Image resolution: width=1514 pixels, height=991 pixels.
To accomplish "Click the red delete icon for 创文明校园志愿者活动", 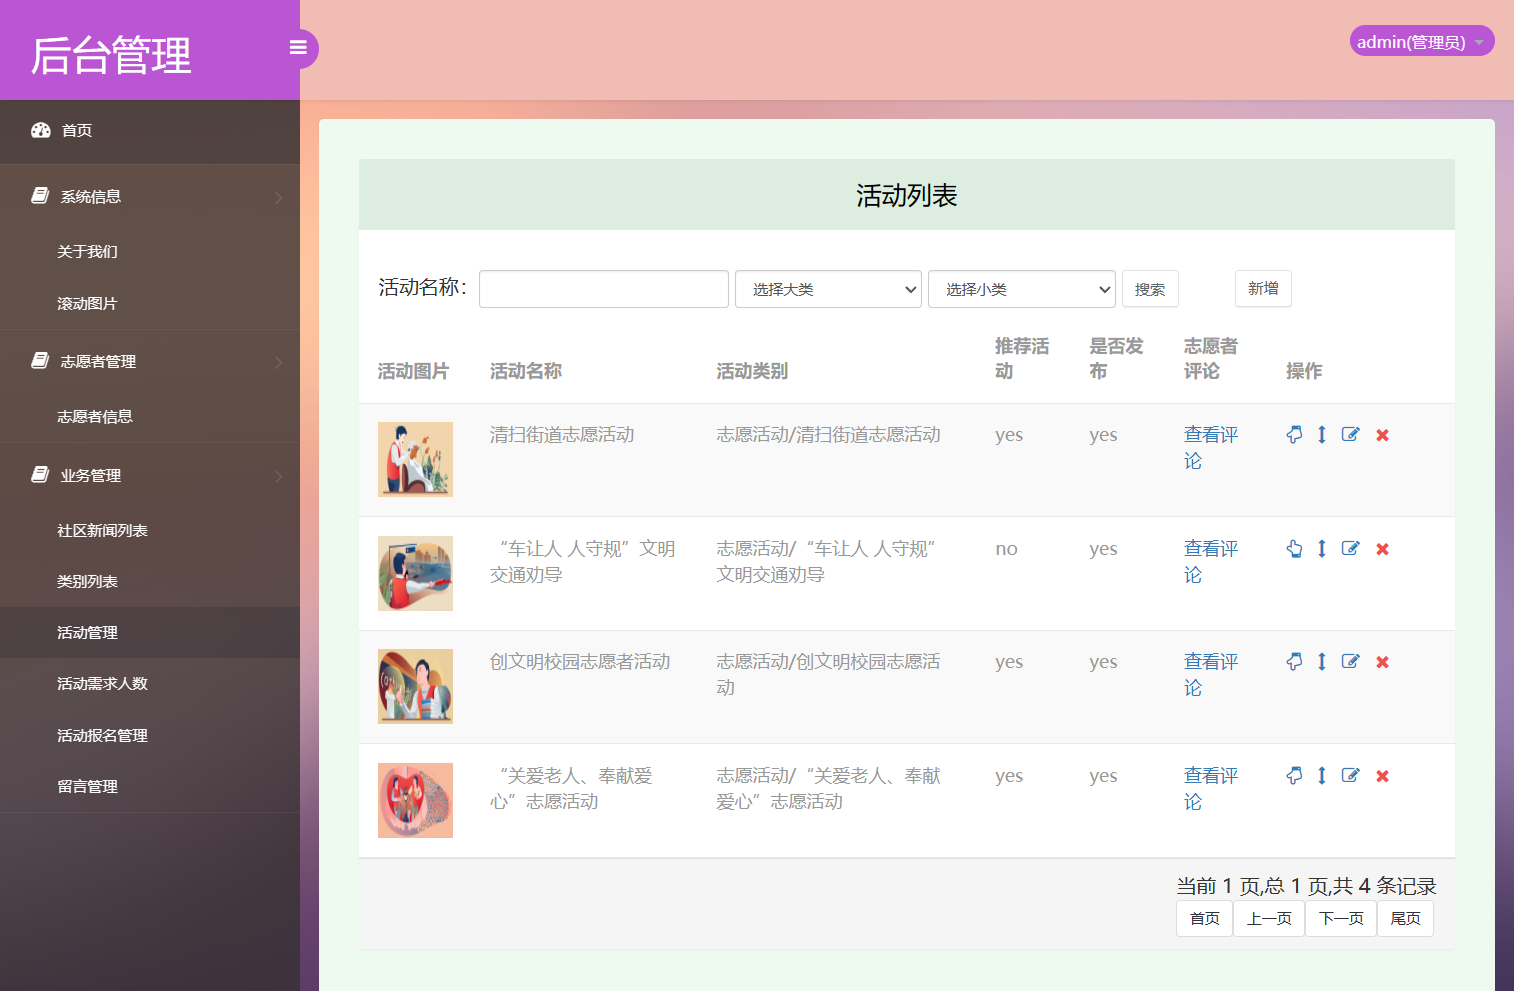I will tap(1382, 661).
